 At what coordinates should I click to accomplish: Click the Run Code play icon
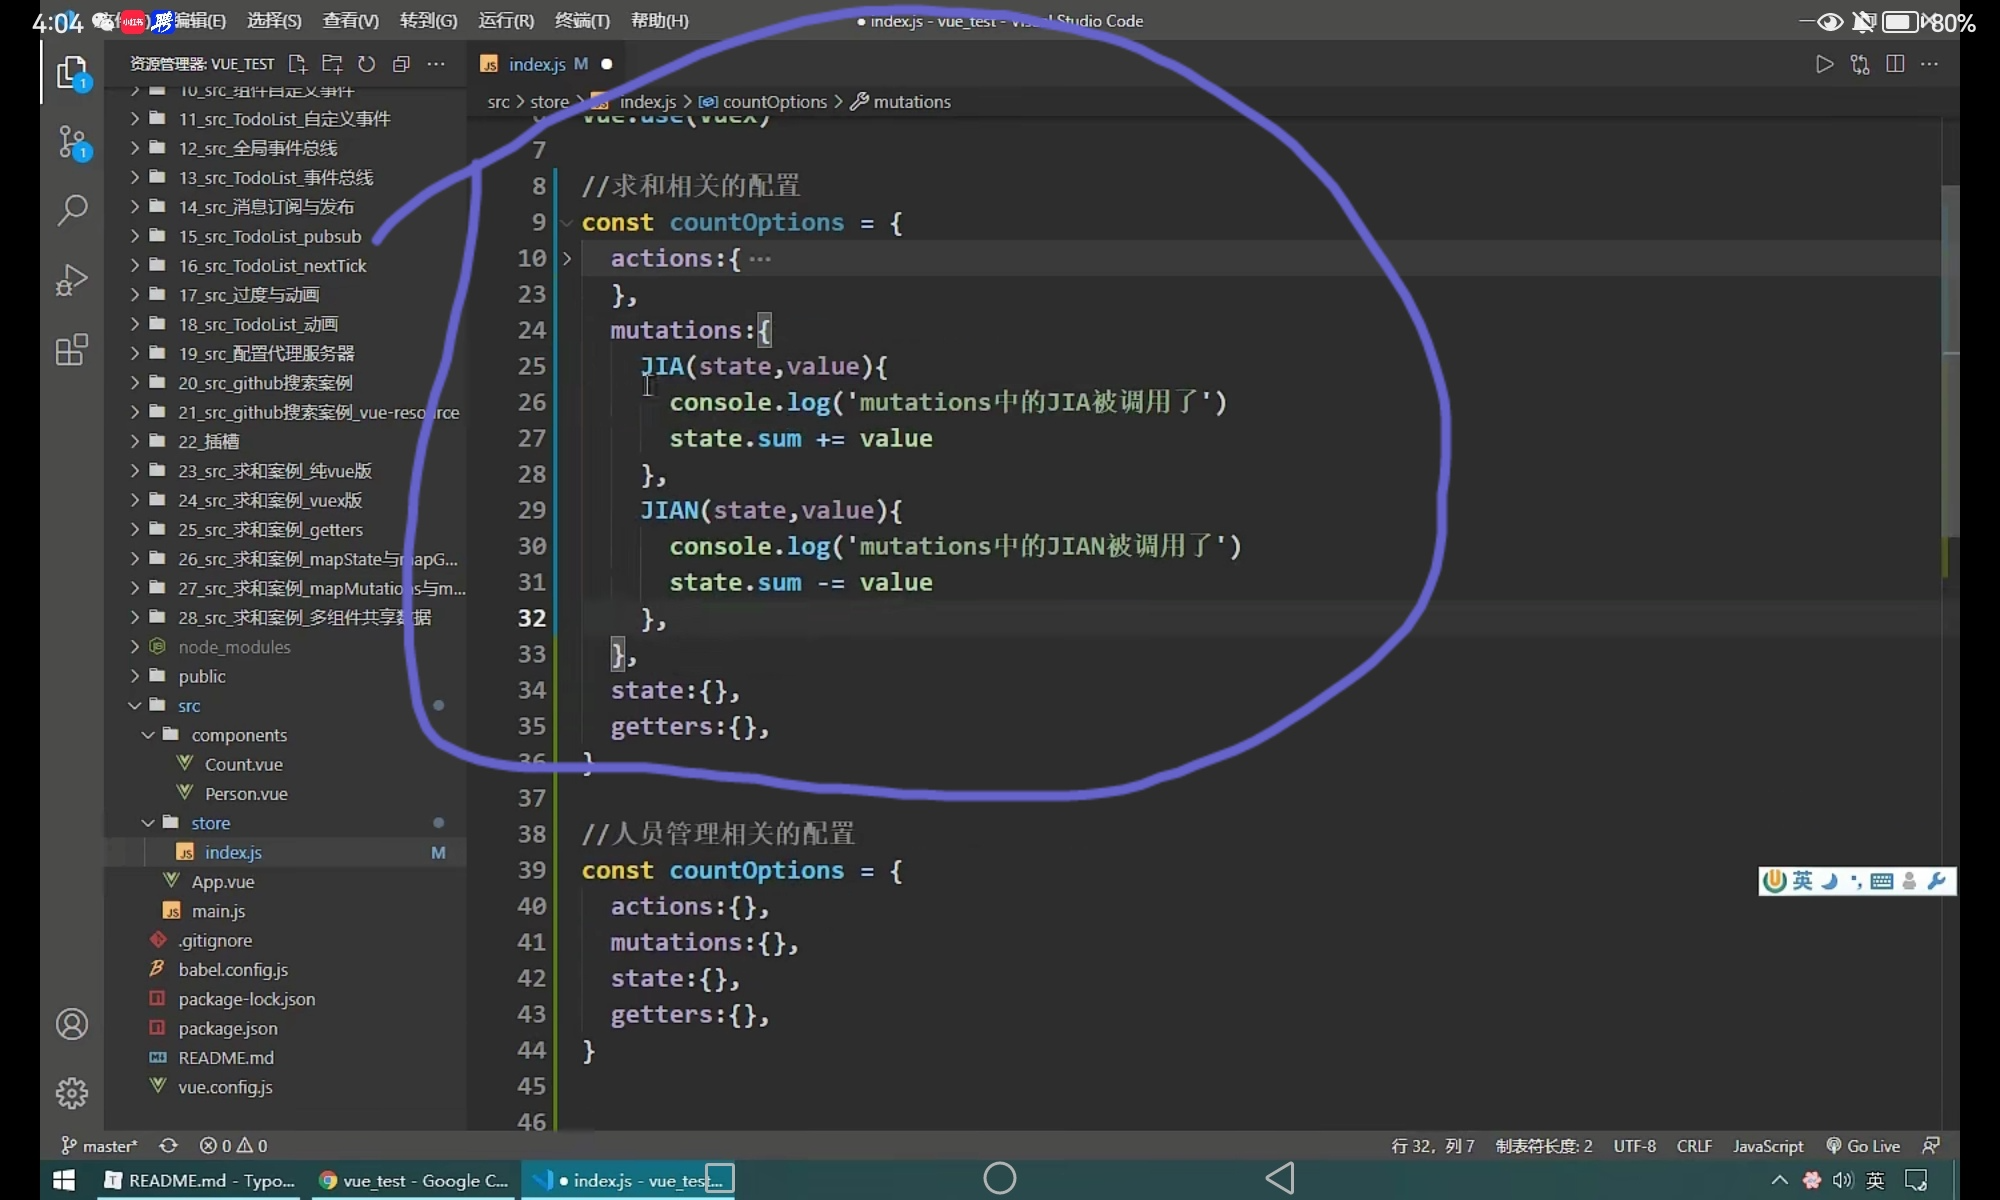1824,64
